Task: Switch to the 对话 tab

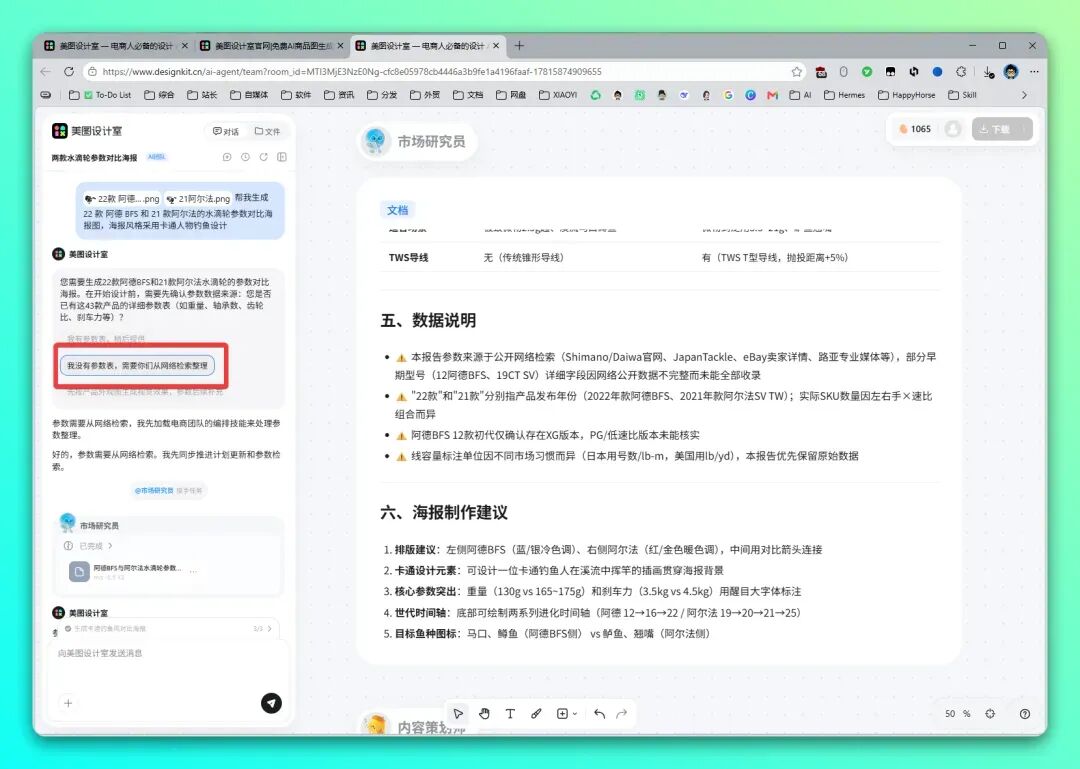Action: tap(225, 131)
